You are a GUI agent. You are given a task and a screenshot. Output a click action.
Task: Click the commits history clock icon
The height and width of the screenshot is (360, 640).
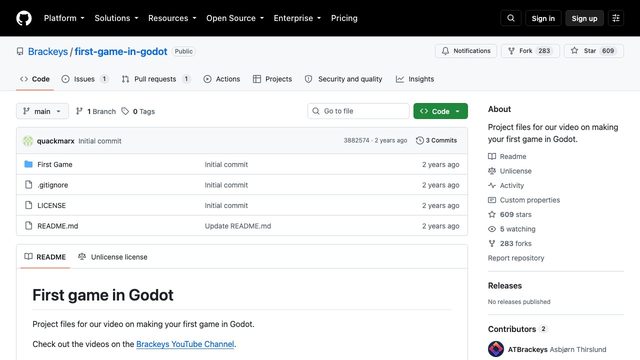click(420, 140)
